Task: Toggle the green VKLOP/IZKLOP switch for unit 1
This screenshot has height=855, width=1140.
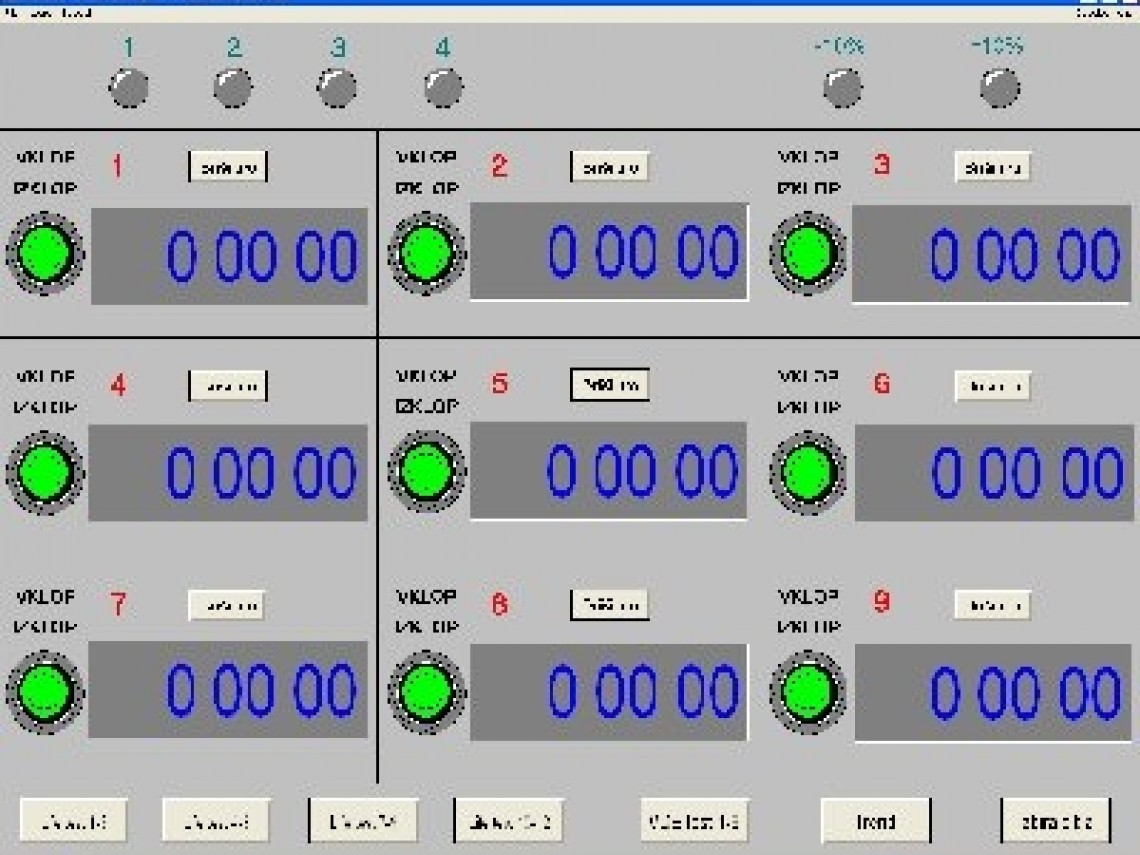Action: coord(45,254)
